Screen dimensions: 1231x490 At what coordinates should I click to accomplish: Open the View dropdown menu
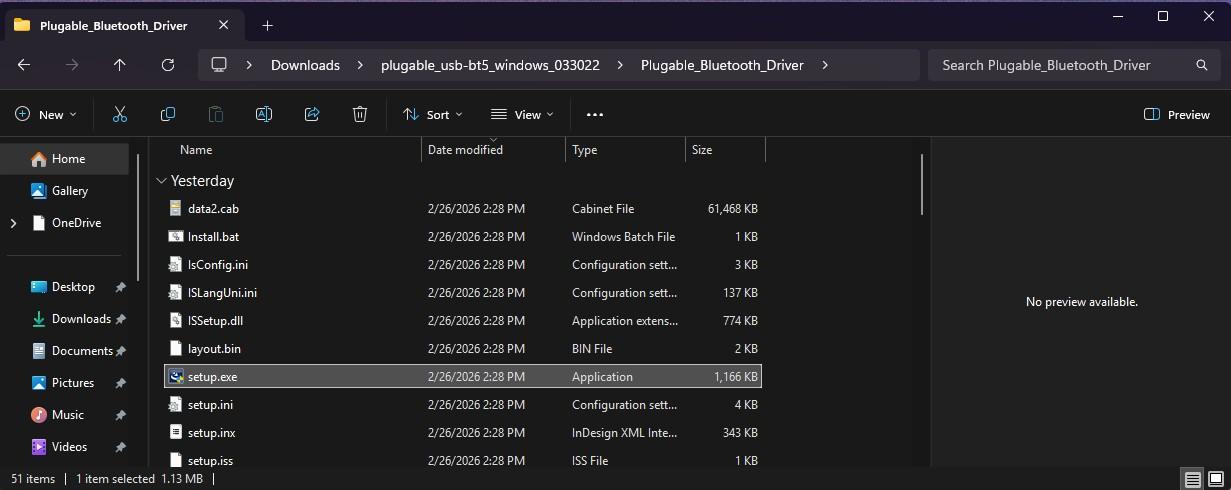[x=522, y=115]
